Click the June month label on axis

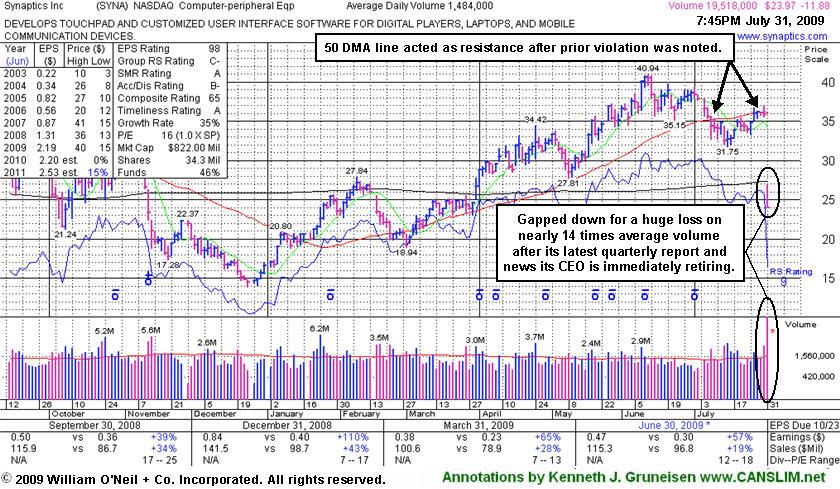pos(634,413)
